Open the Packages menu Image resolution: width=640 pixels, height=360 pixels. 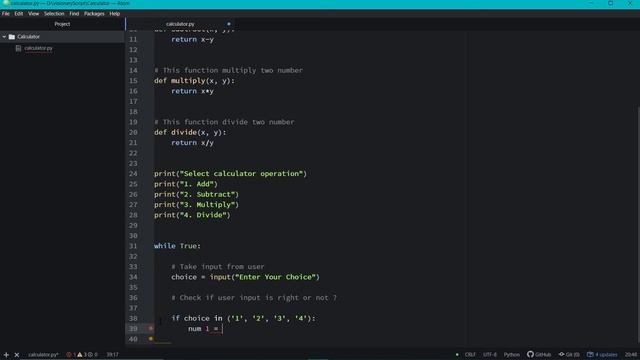[94, 13]
